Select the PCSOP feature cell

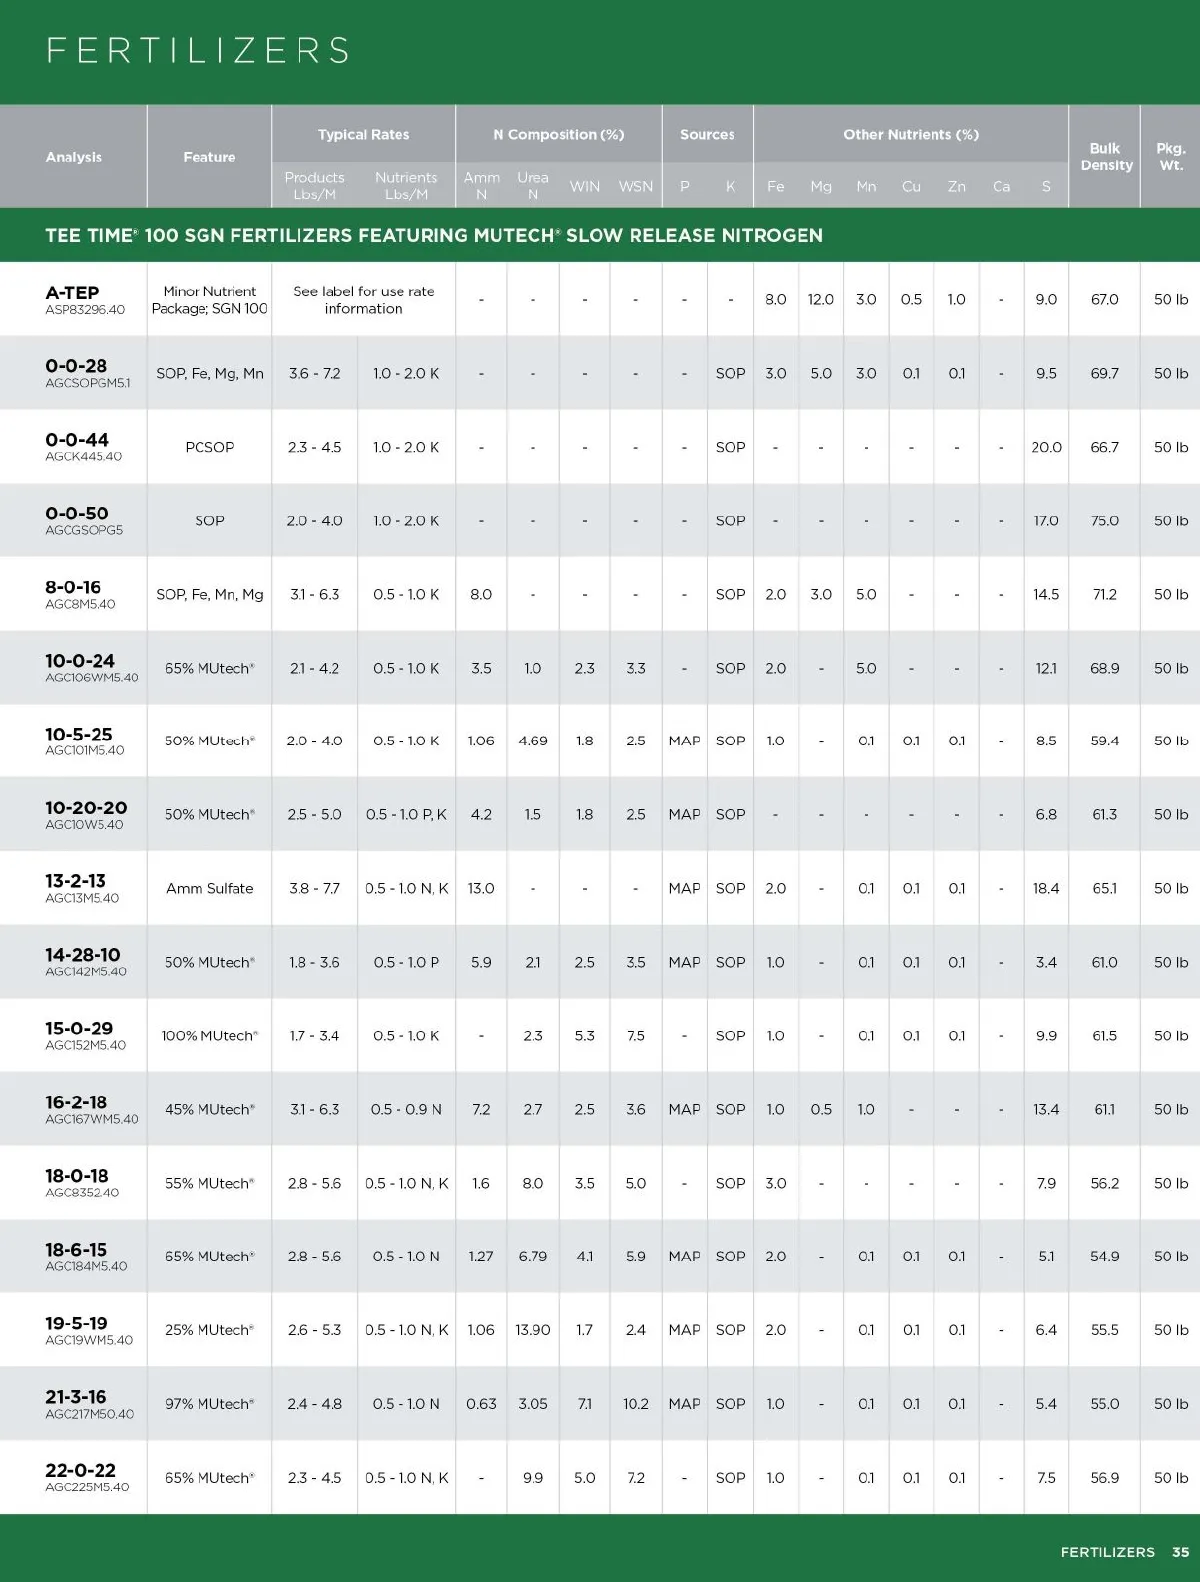point(209,447)
